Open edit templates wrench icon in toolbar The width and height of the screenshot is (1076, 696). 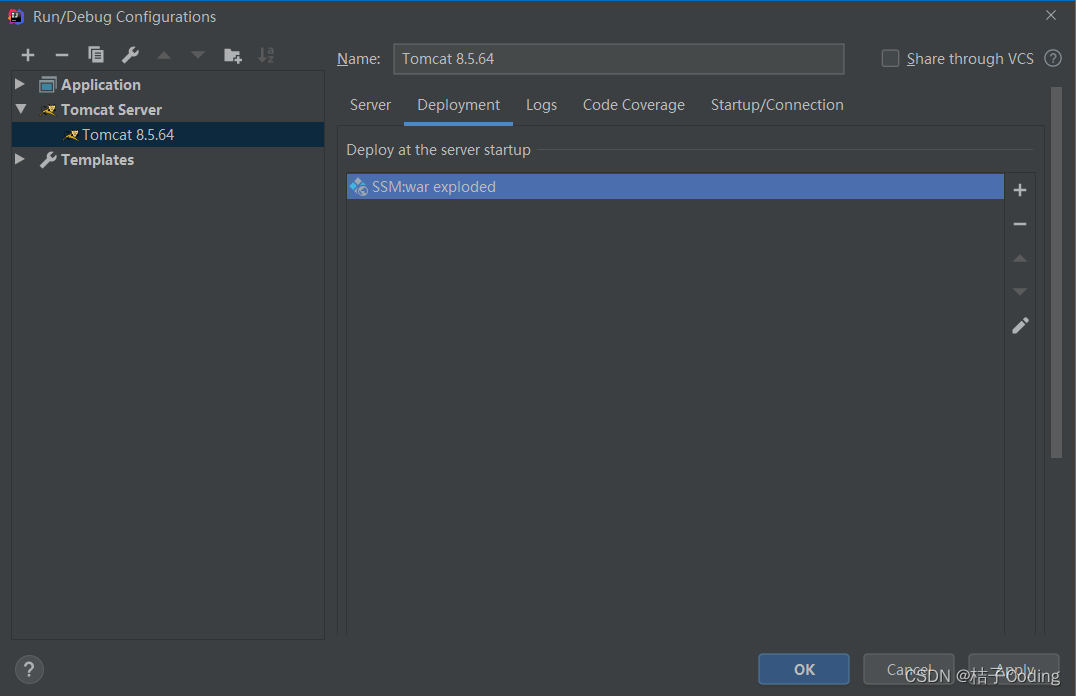130,55
